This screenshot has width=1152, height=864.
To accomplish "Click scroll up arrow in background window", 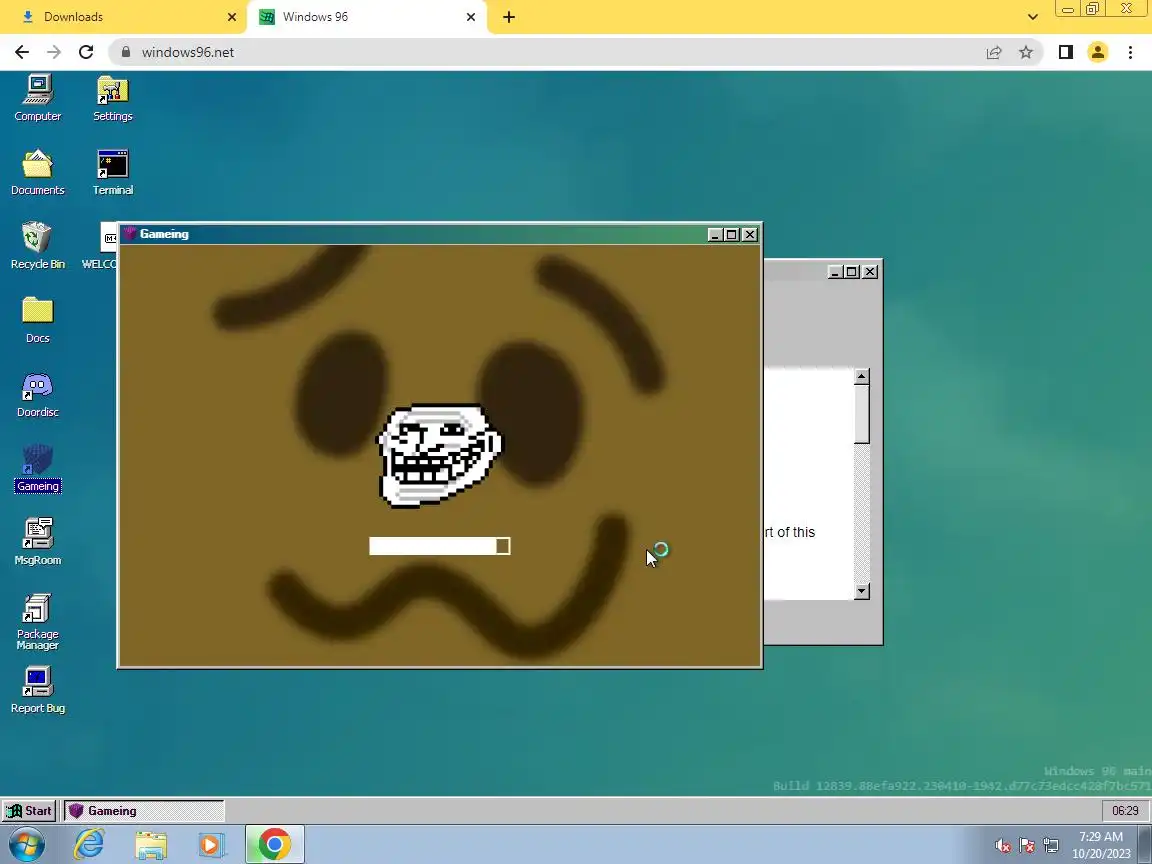I will coord(862,377).
